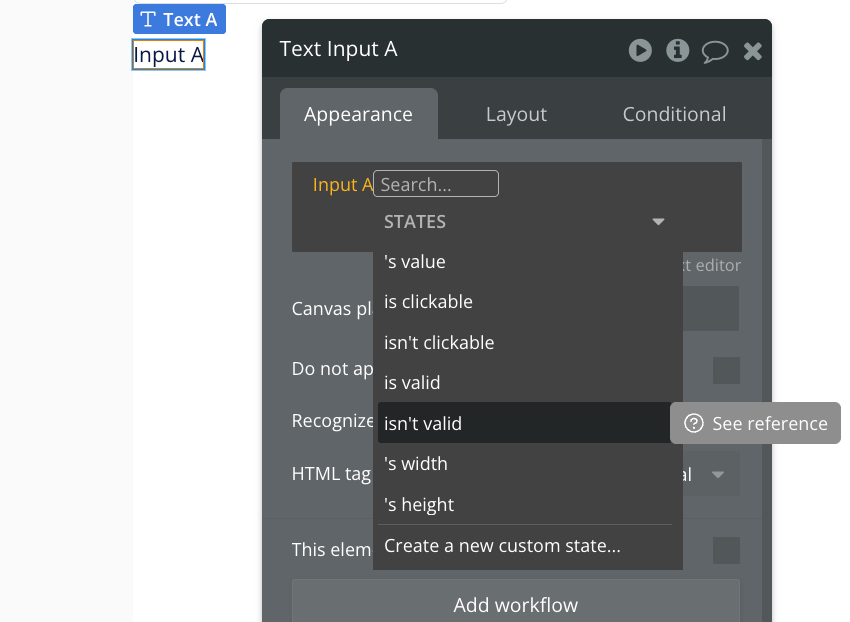The image size is (850, 622).
Task: Enable the 'This element' checkbox
Action: click(x=726, y=550)
